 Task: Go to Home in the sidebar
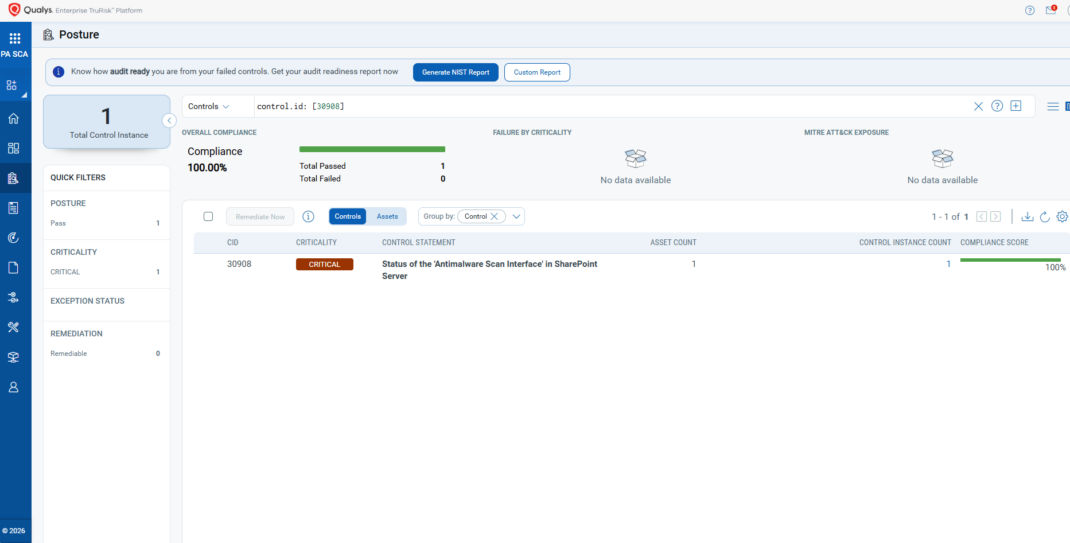13,119
